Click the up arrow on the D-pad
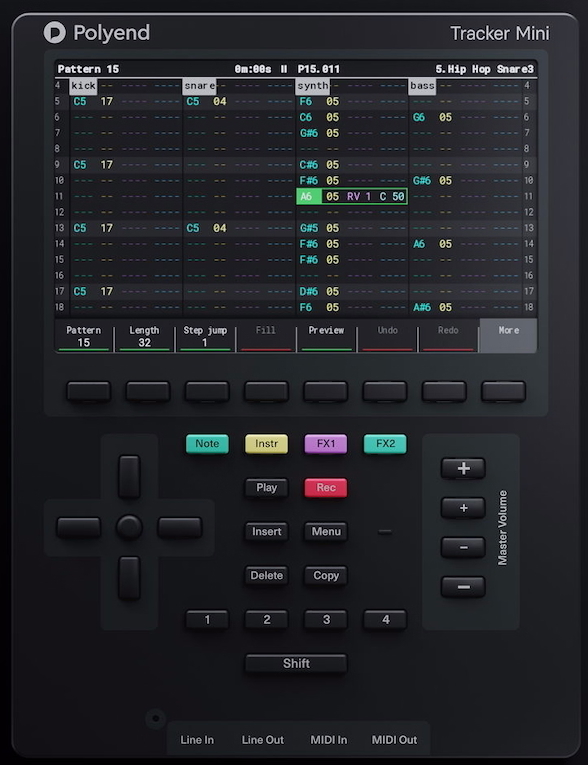588x765 pixels. tap(129, 477)
